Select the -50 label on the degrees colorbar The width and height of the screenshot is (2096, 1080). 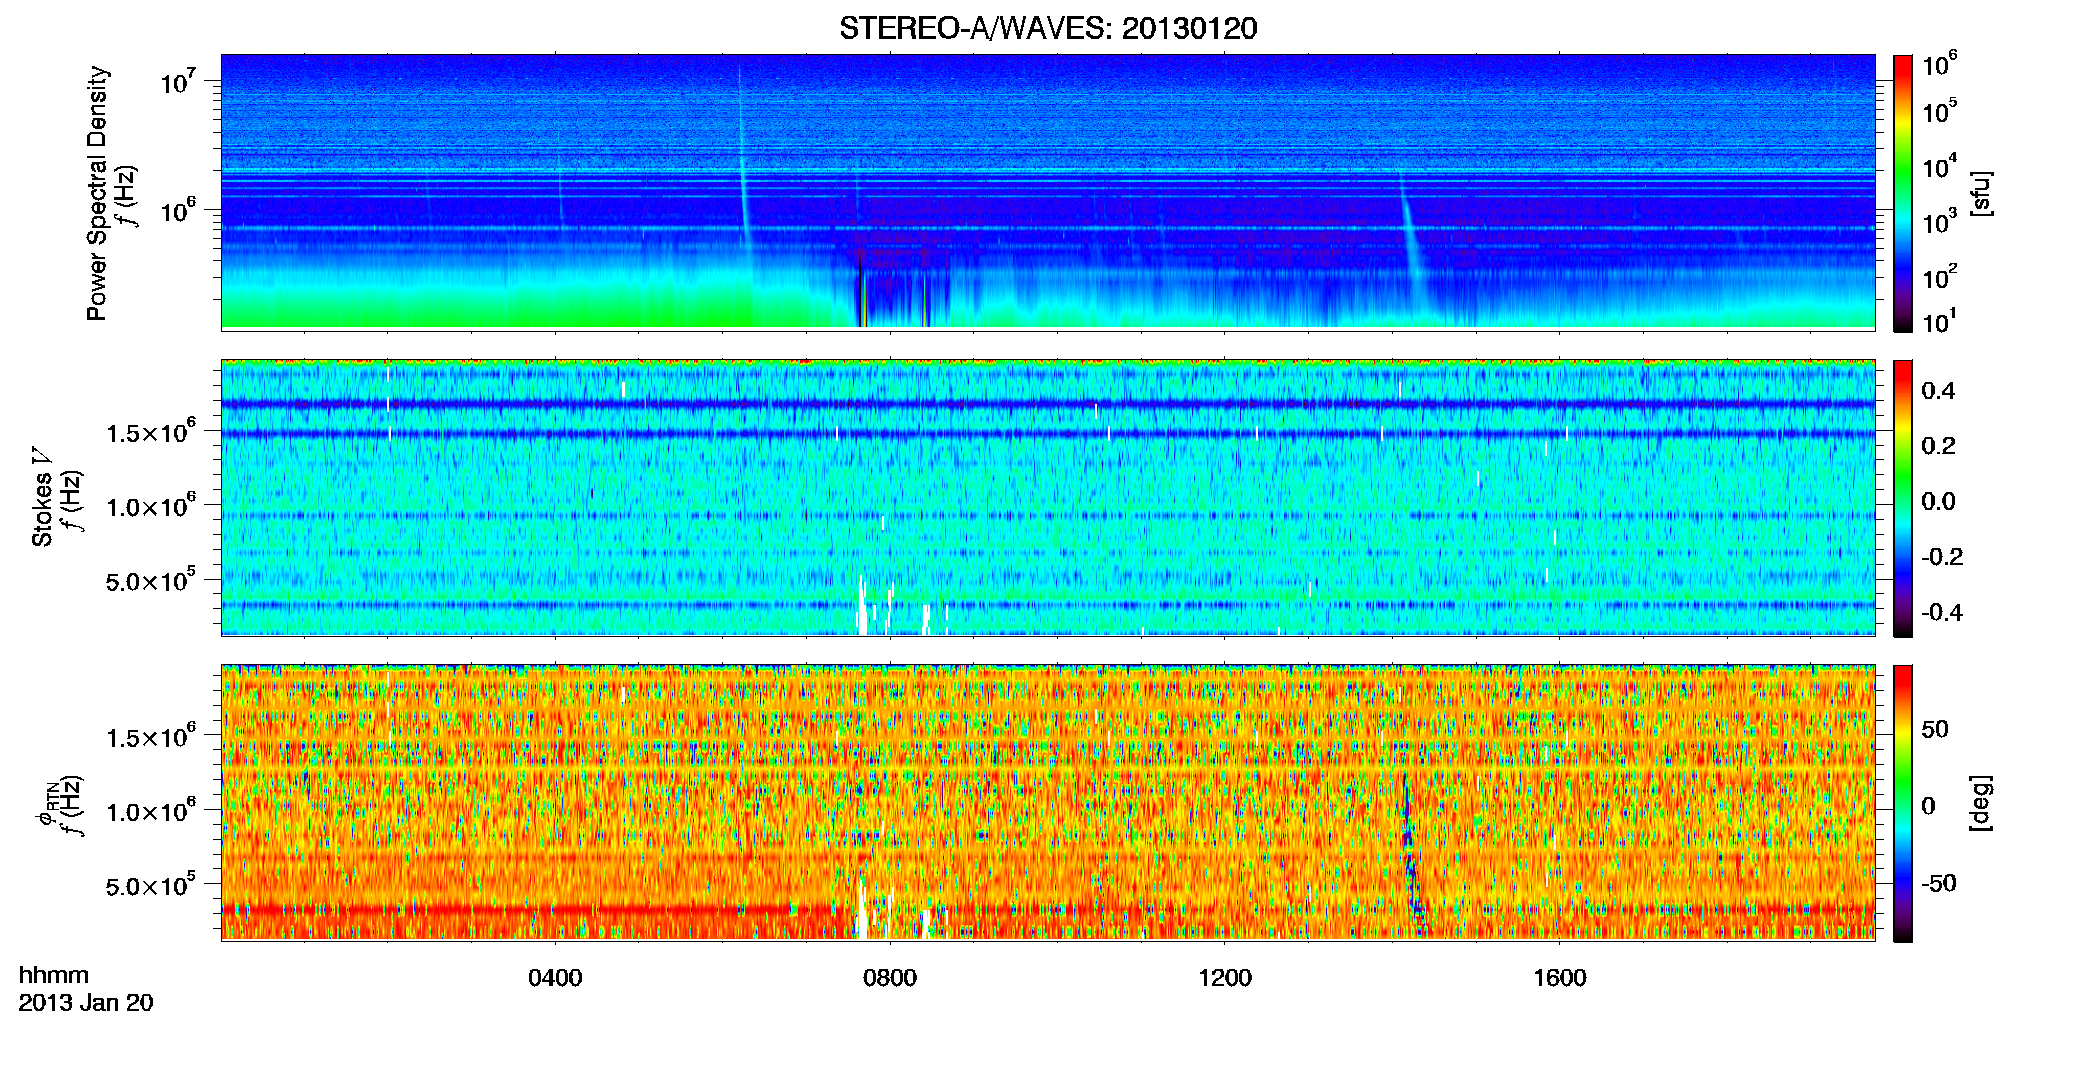pyautogui.click(x=1939, y=883)
